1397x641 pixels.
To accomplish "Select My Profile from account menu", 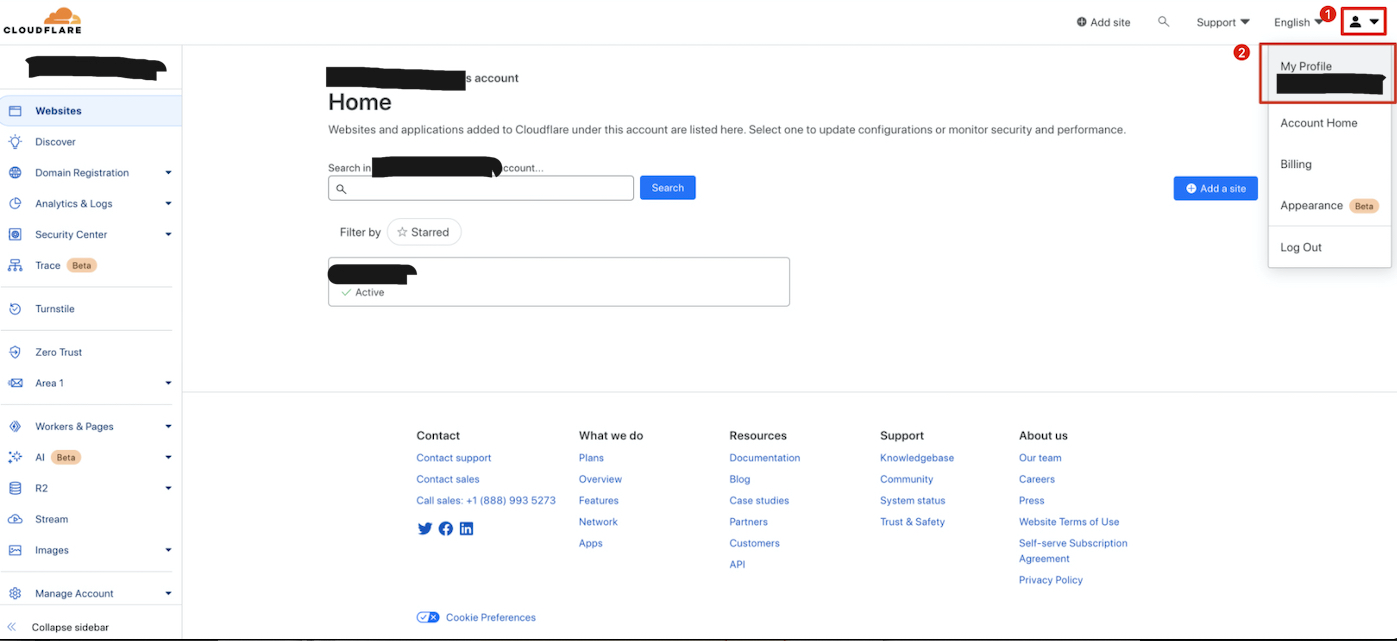I will 1306,67.
